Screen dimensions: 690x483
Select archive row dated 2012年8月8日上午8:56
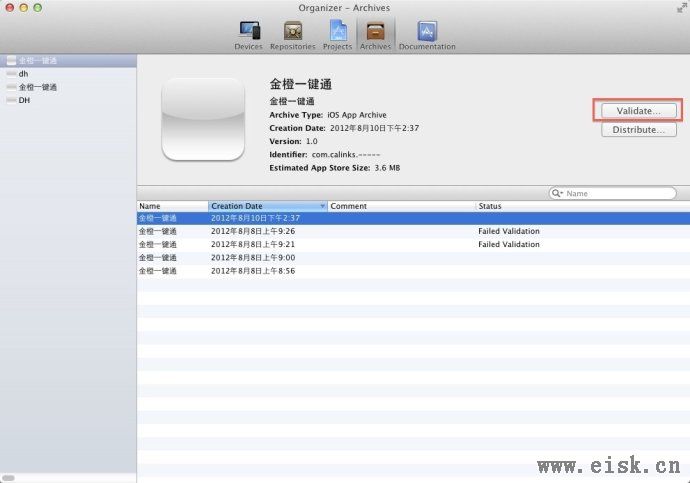[413, 271]
